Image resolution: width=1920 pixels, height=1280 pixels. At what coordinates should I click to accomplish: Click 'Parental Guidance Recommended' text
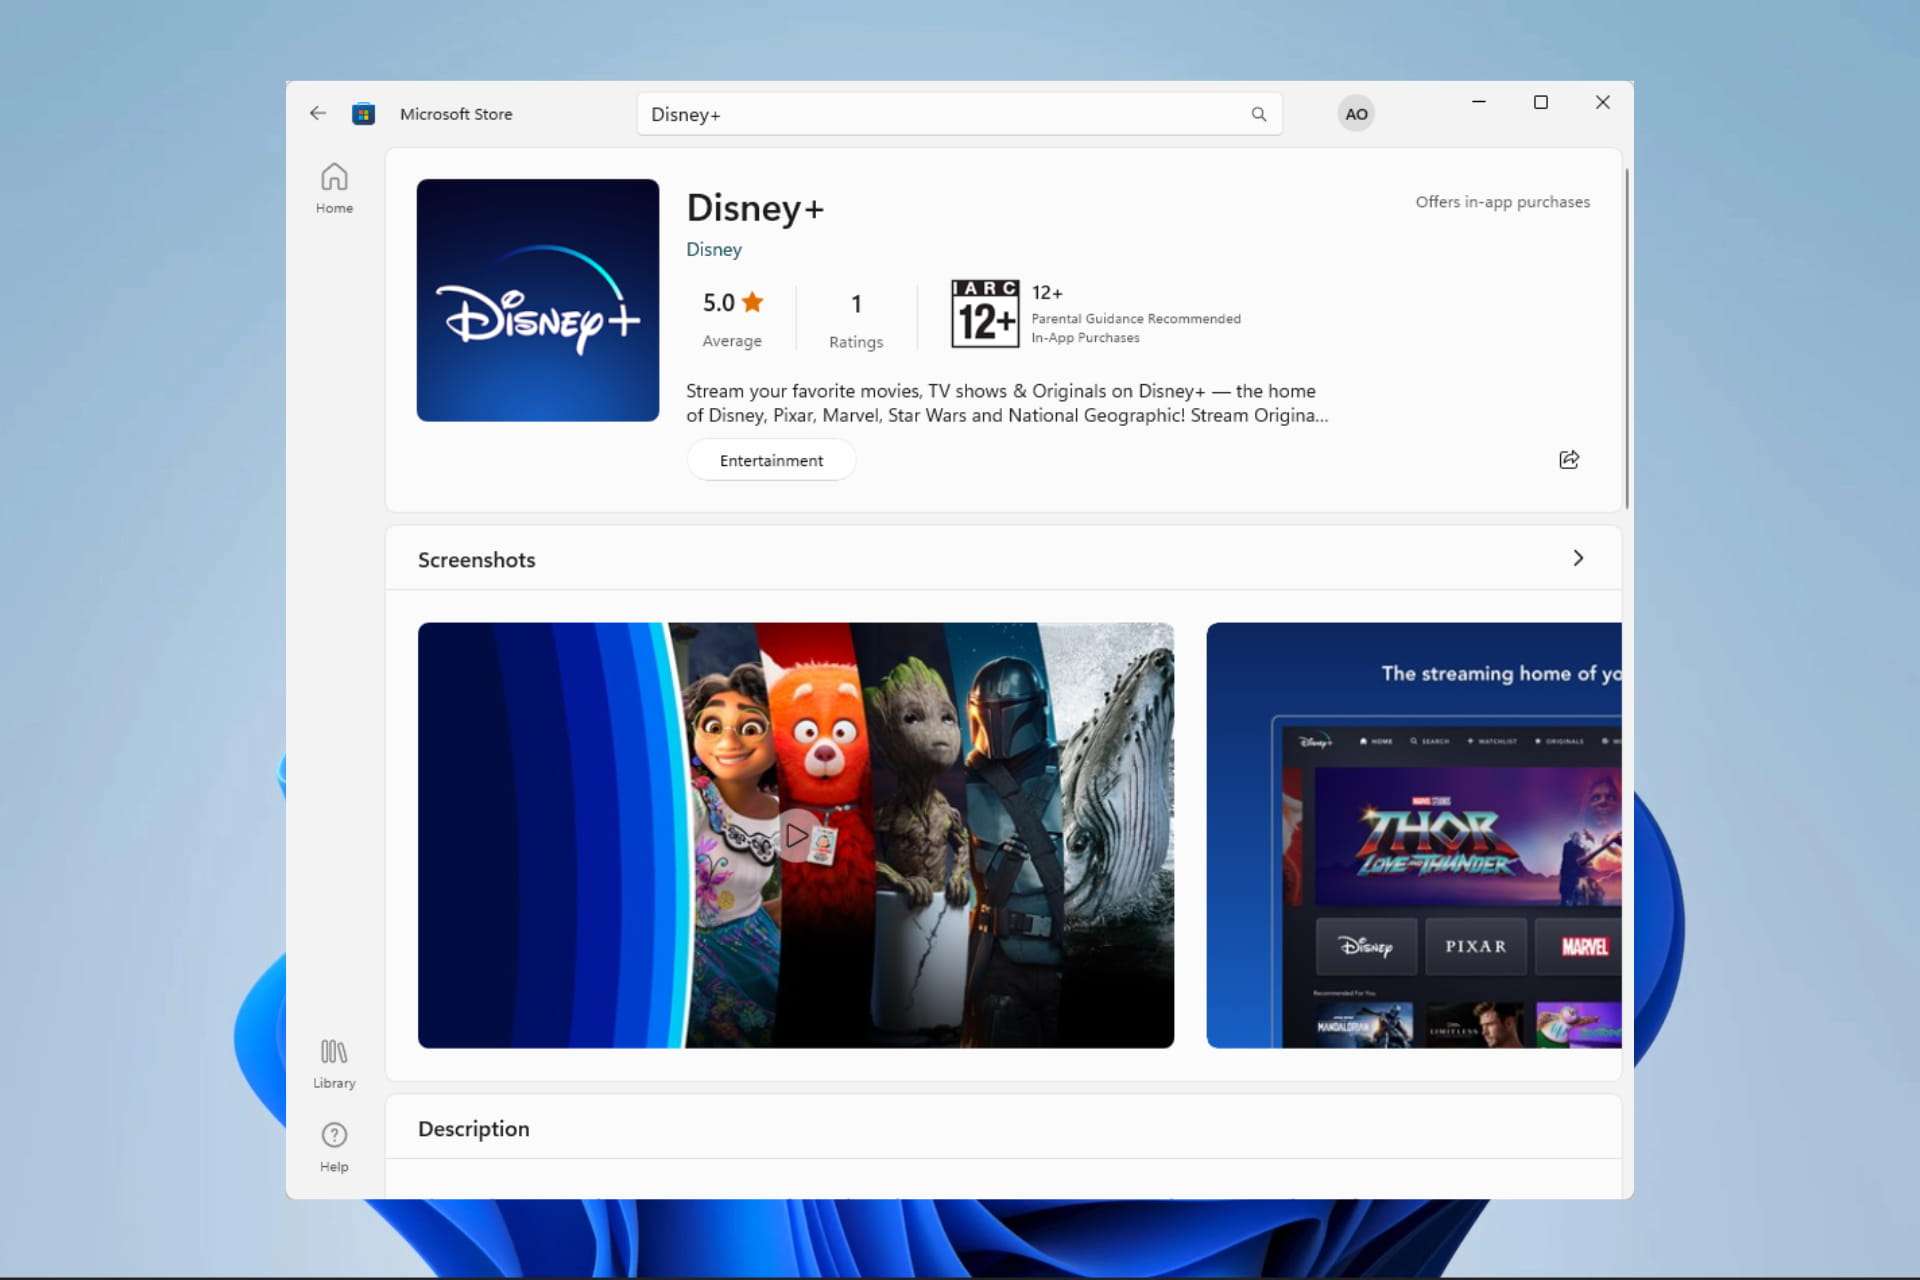click(1136, 319)
